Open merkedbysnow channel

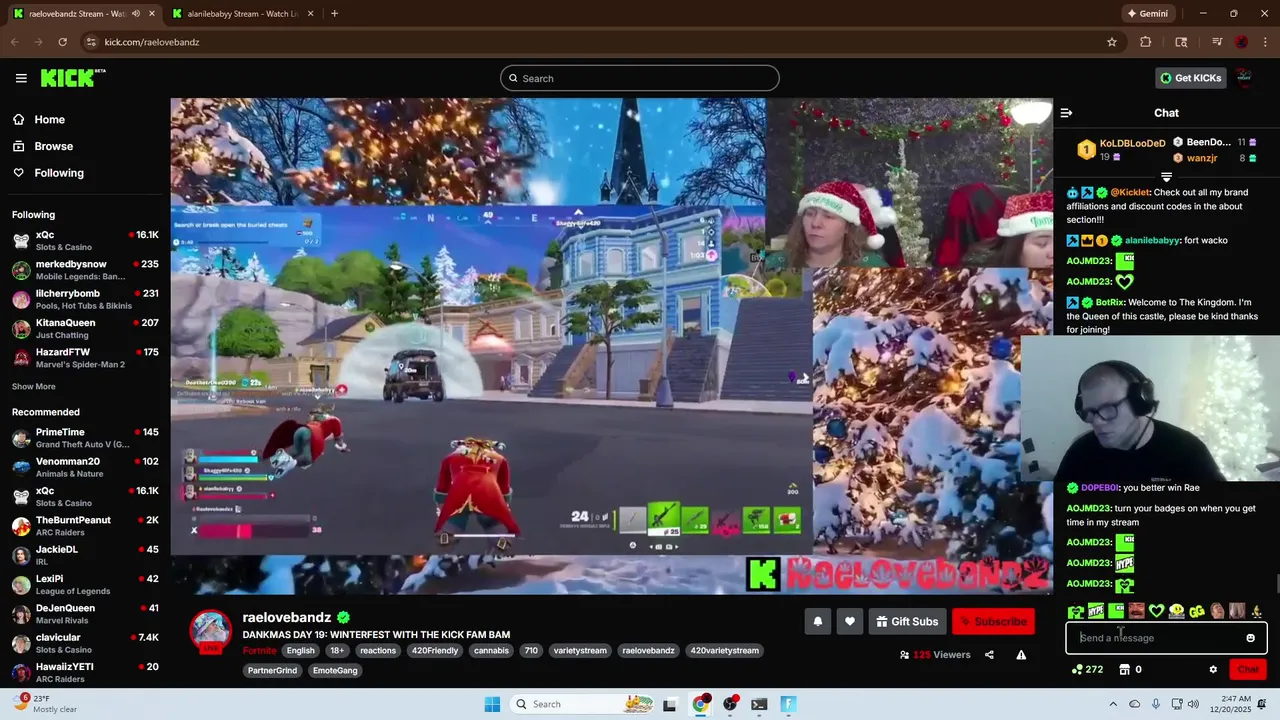point(85,270)
